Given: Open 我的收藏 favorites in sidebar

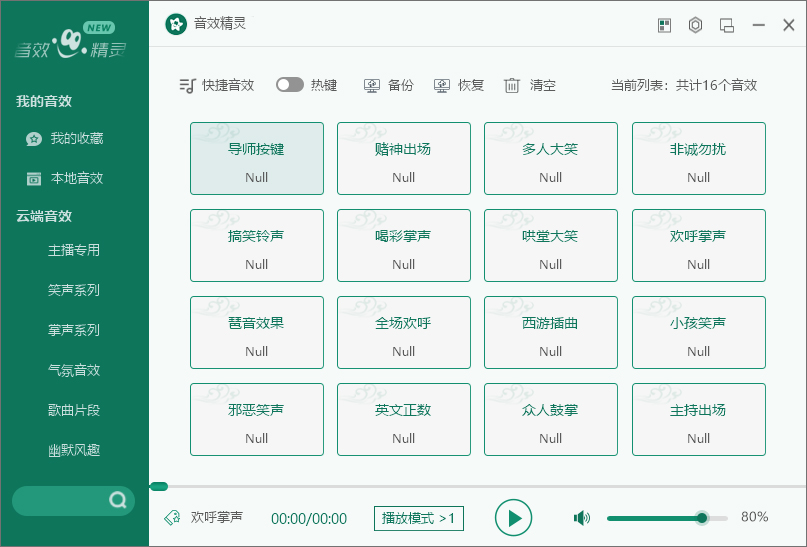Looking at the screenshot, I should (65, 138).
